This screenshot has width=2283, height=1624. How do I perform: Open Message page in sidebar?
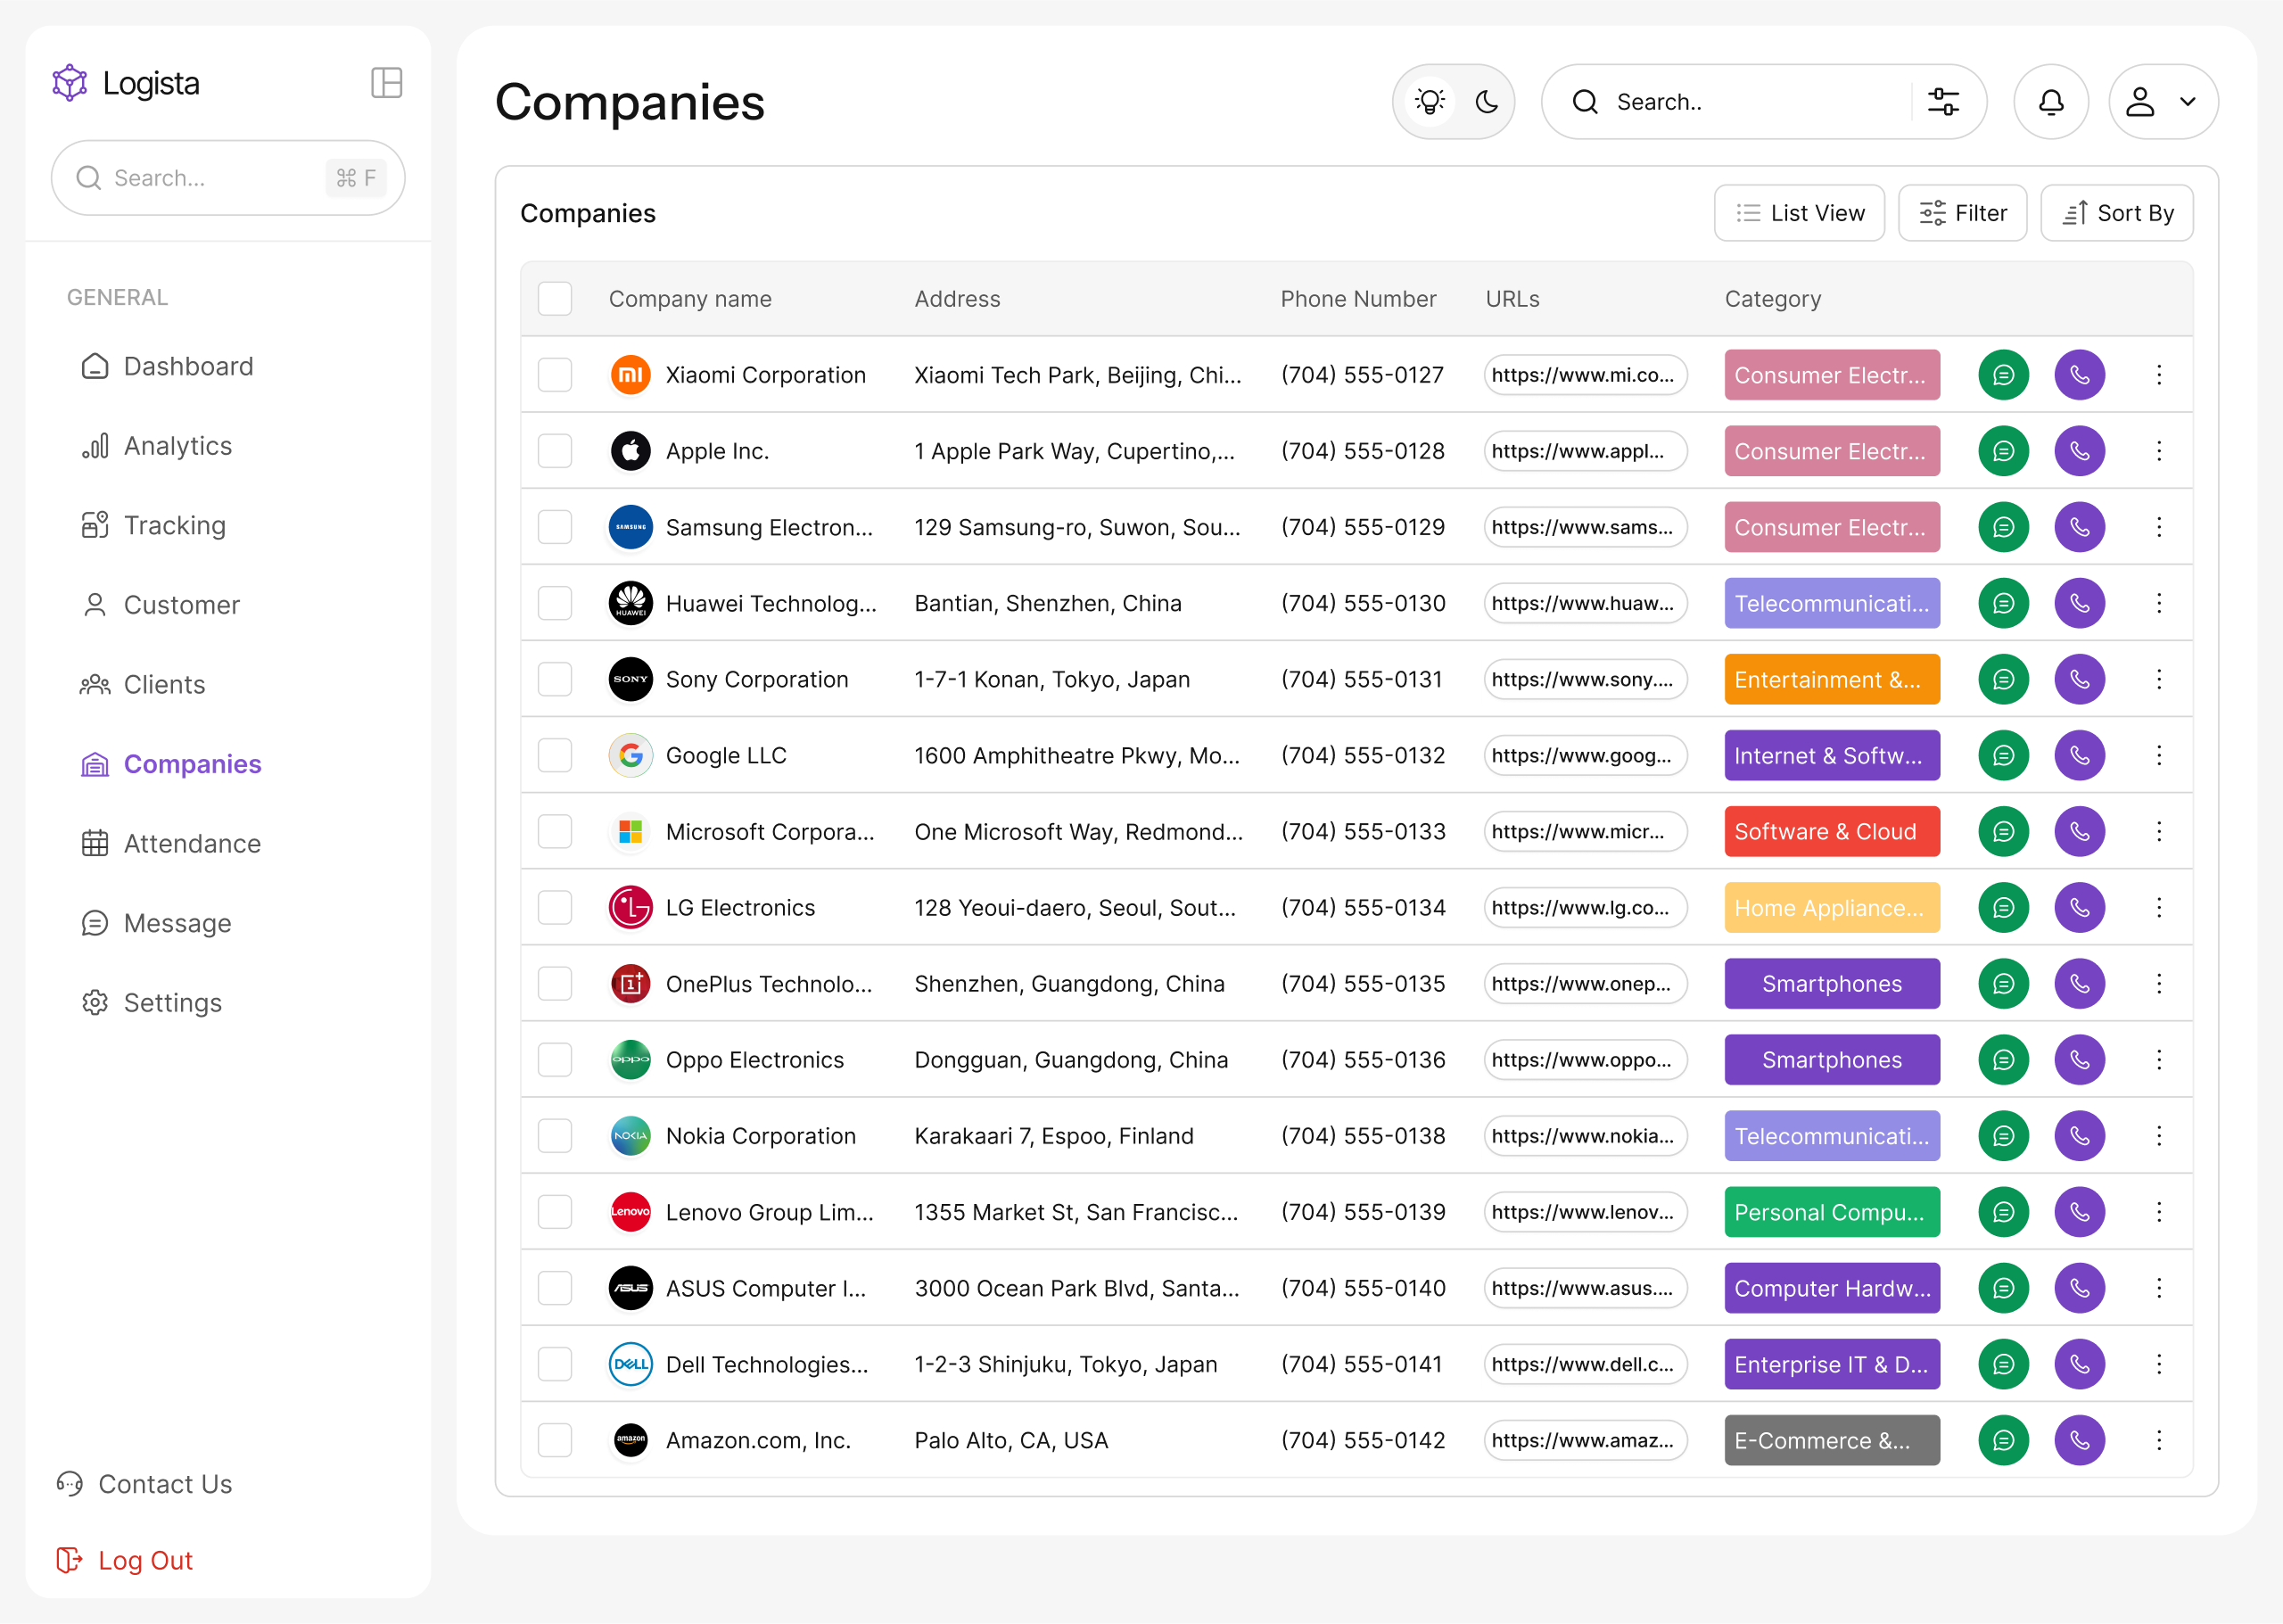pyautogui.click(x=156, y=923)
